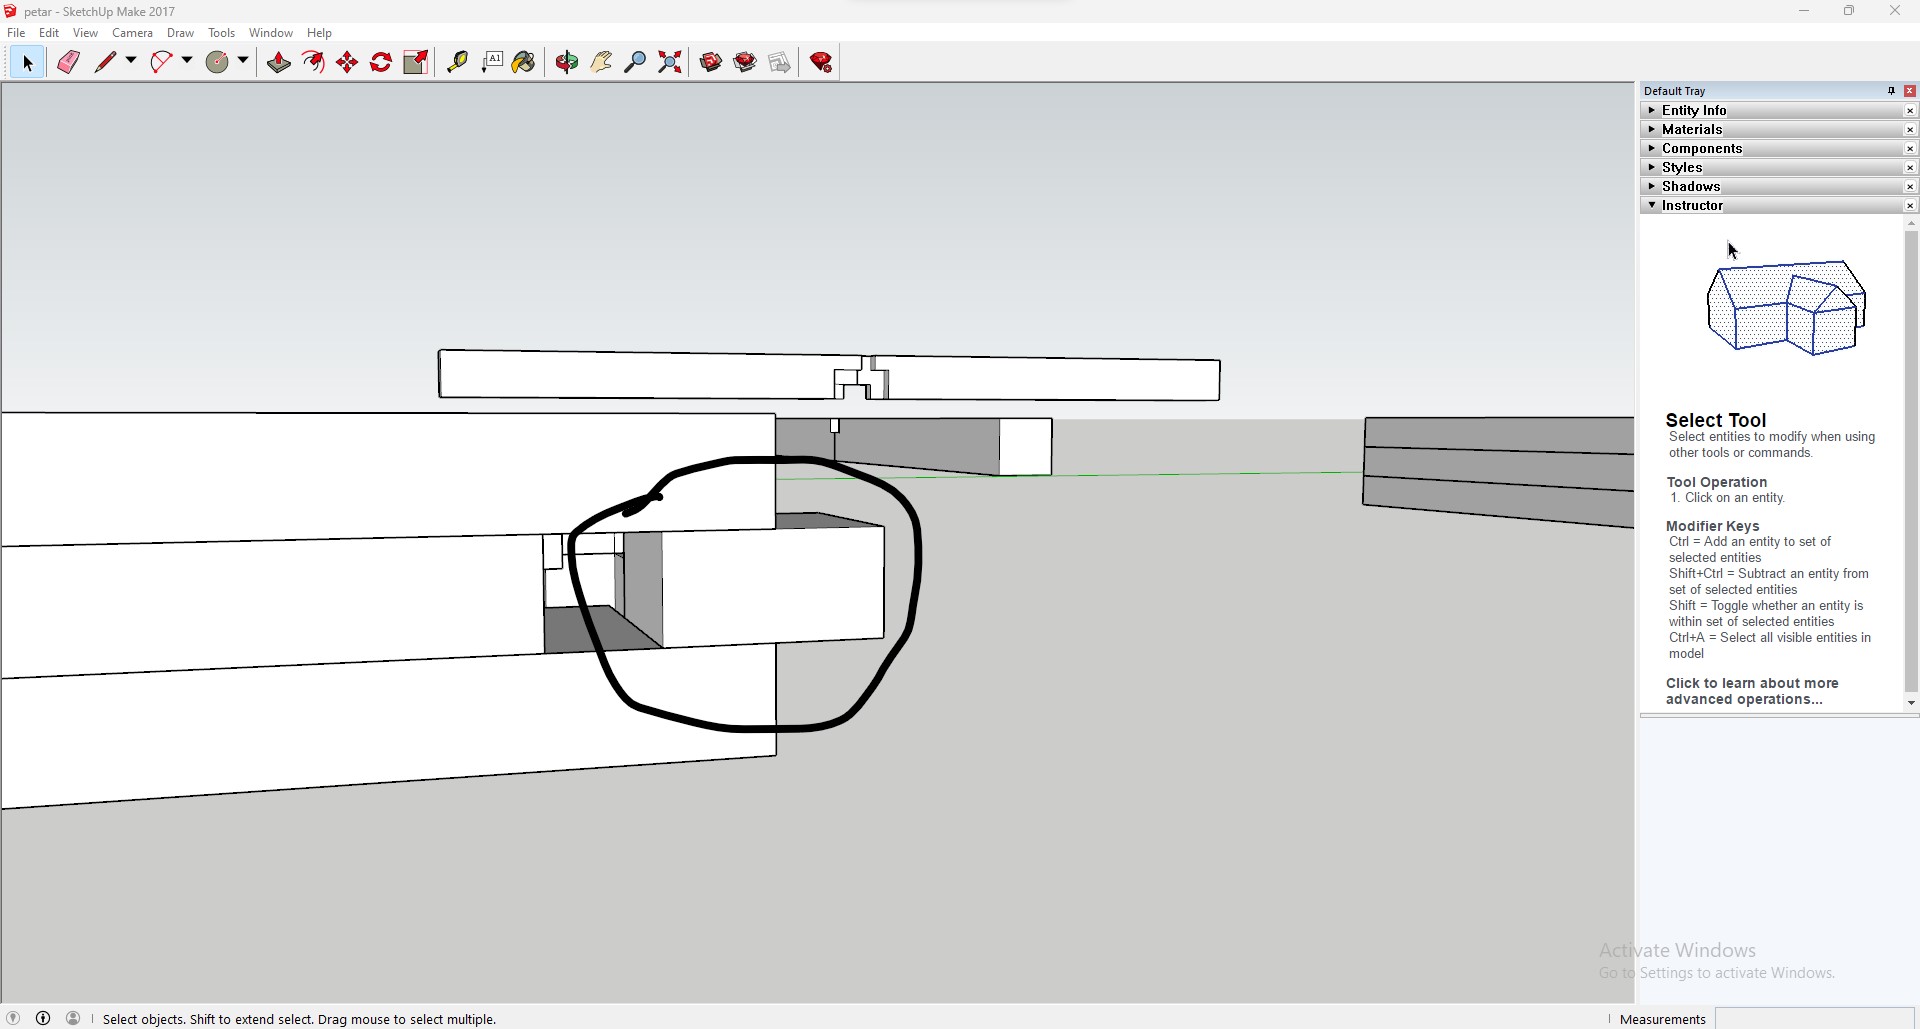Screen dimensions: 1920x1029
Task: Click the Share Model icon
Action: [745, 62]
